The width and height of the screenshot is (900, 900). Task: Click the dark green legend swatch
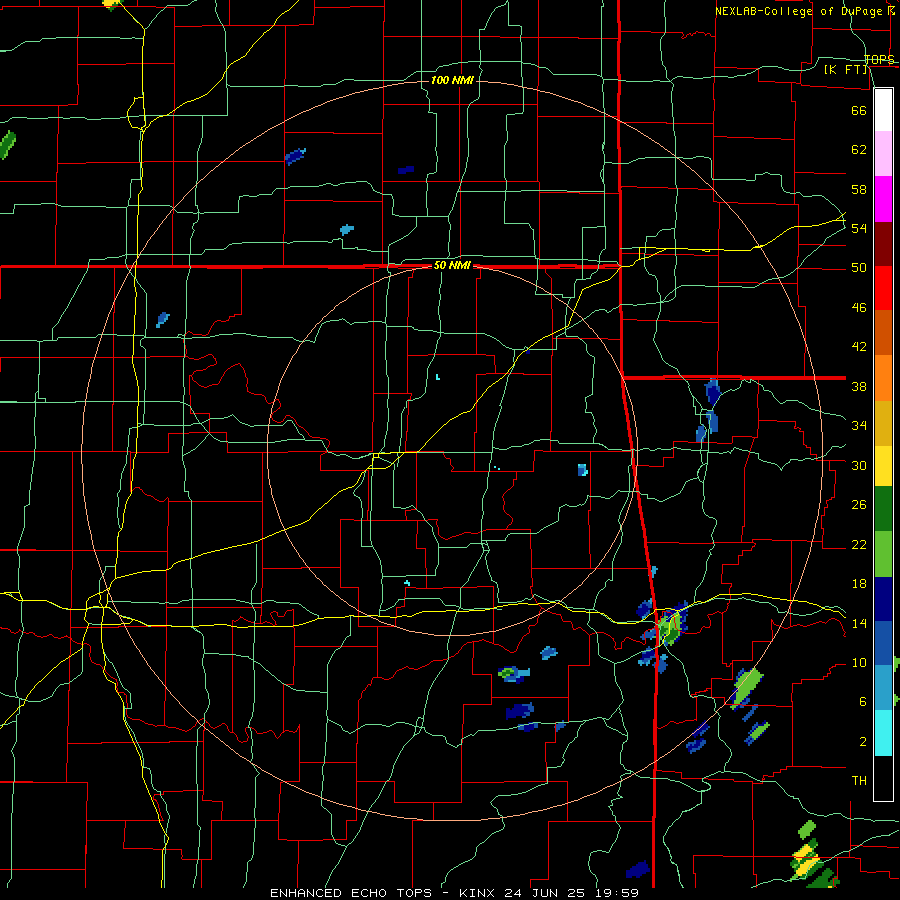point(883,509)
